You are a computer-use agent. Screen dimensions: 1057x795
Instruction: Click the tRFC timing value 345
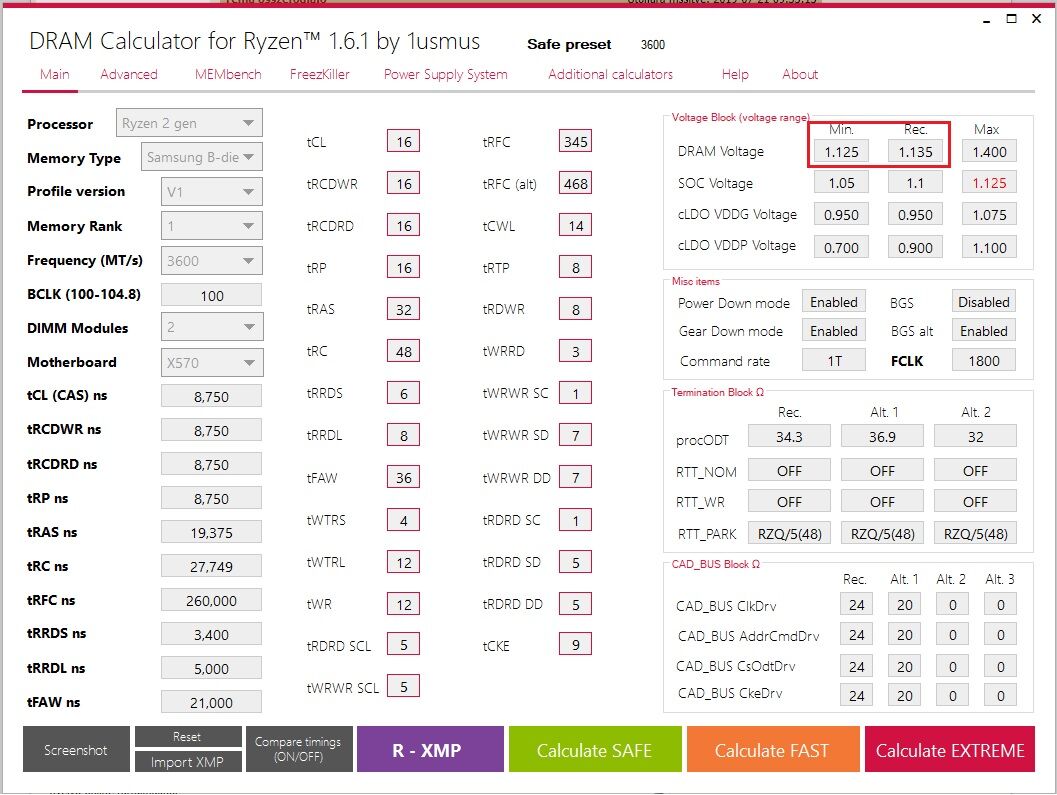(x=576, y=142)
